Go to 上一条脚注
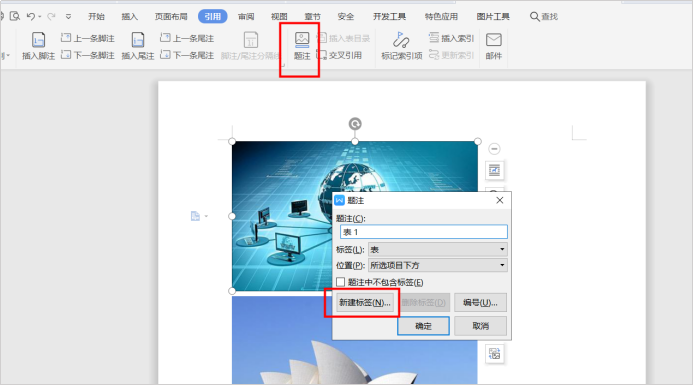The image size is (694, 386). [88, 38]
